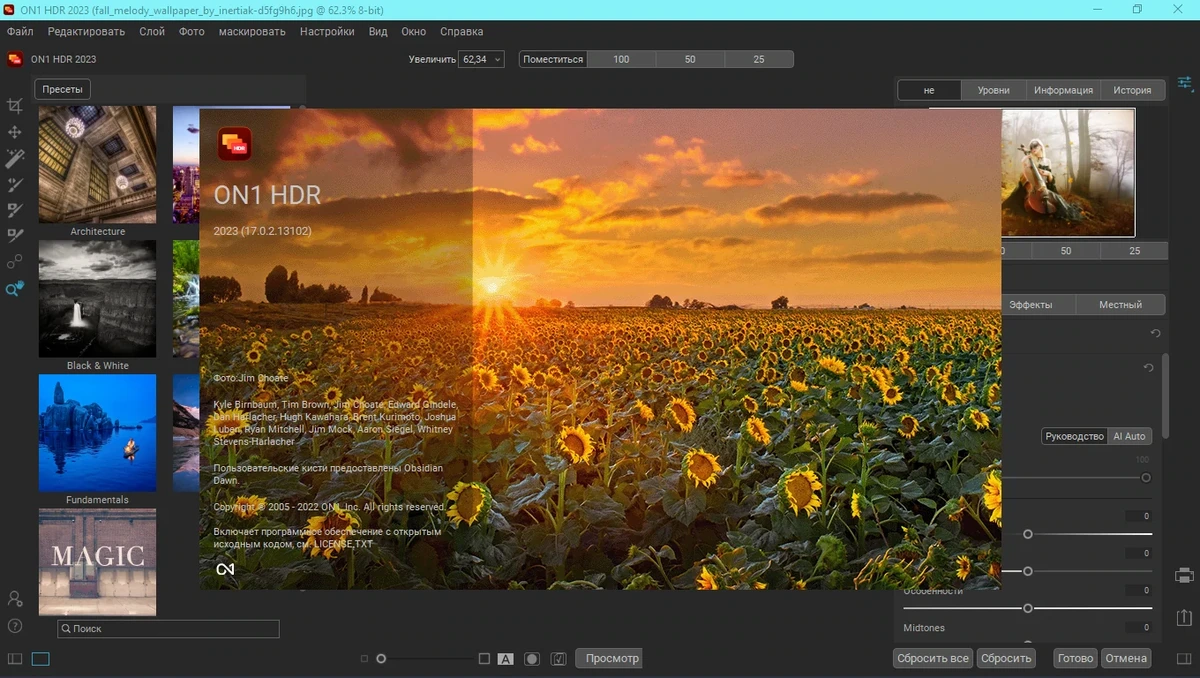1200x678 pixels.
Task: Reset the tone section with arrow
Action: tap(1148, 368)
